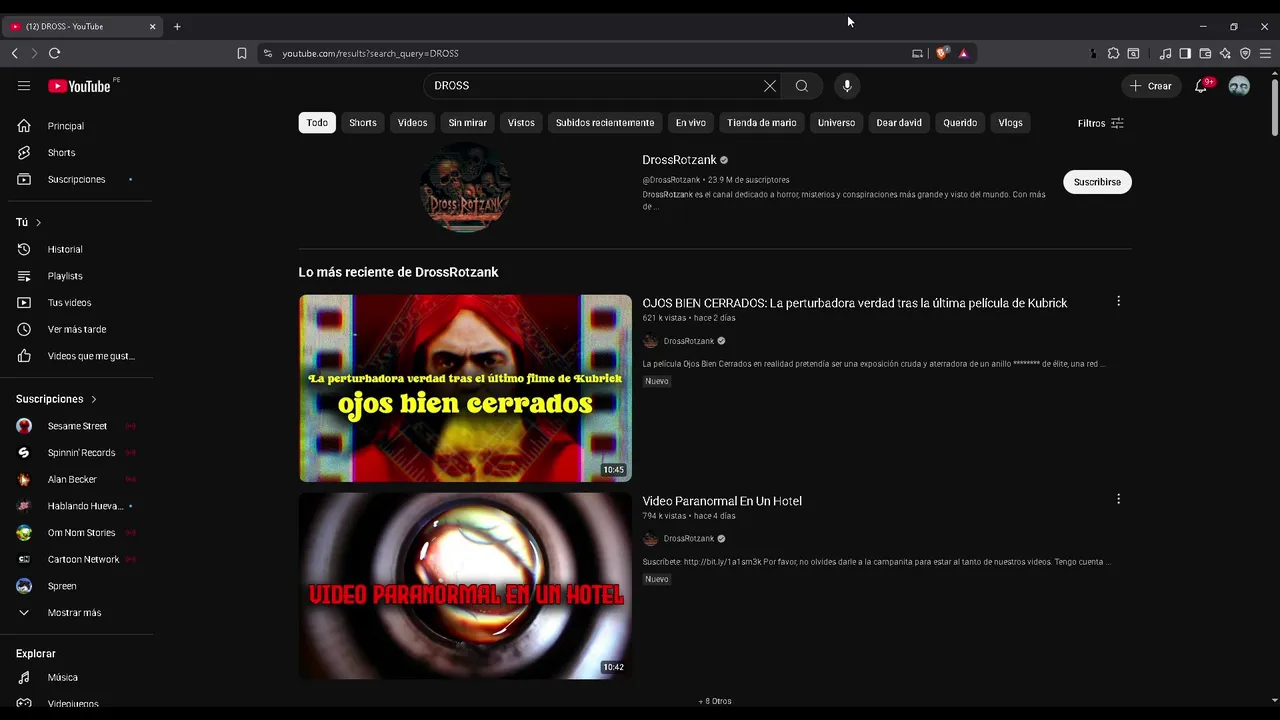Select the Dear david chip
The height and width of the screenshot is (720, 1280).
point(899,123)
